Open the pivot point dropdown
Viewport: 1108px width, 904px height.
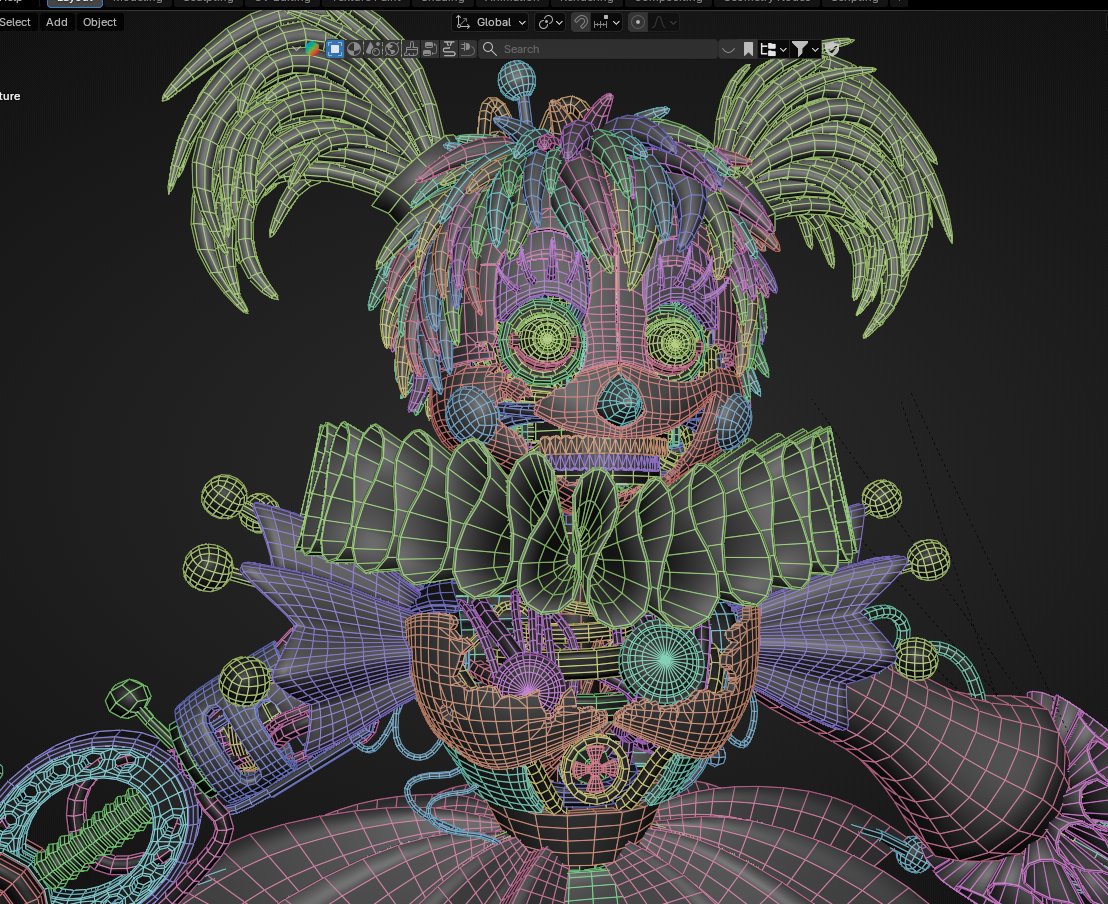pyautogui.click(x=550, y=22)
